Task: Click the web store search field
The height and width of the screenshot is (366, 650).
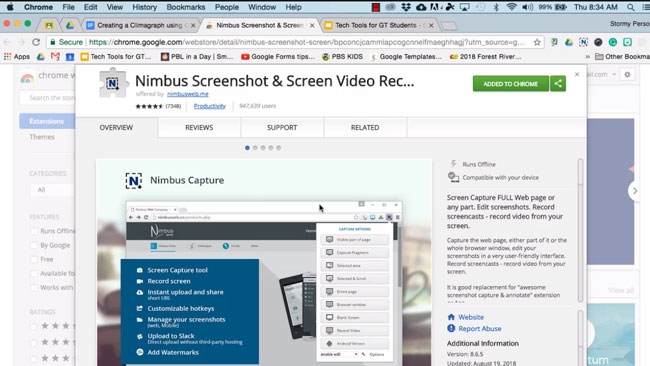Action: (x=47, y=98)
